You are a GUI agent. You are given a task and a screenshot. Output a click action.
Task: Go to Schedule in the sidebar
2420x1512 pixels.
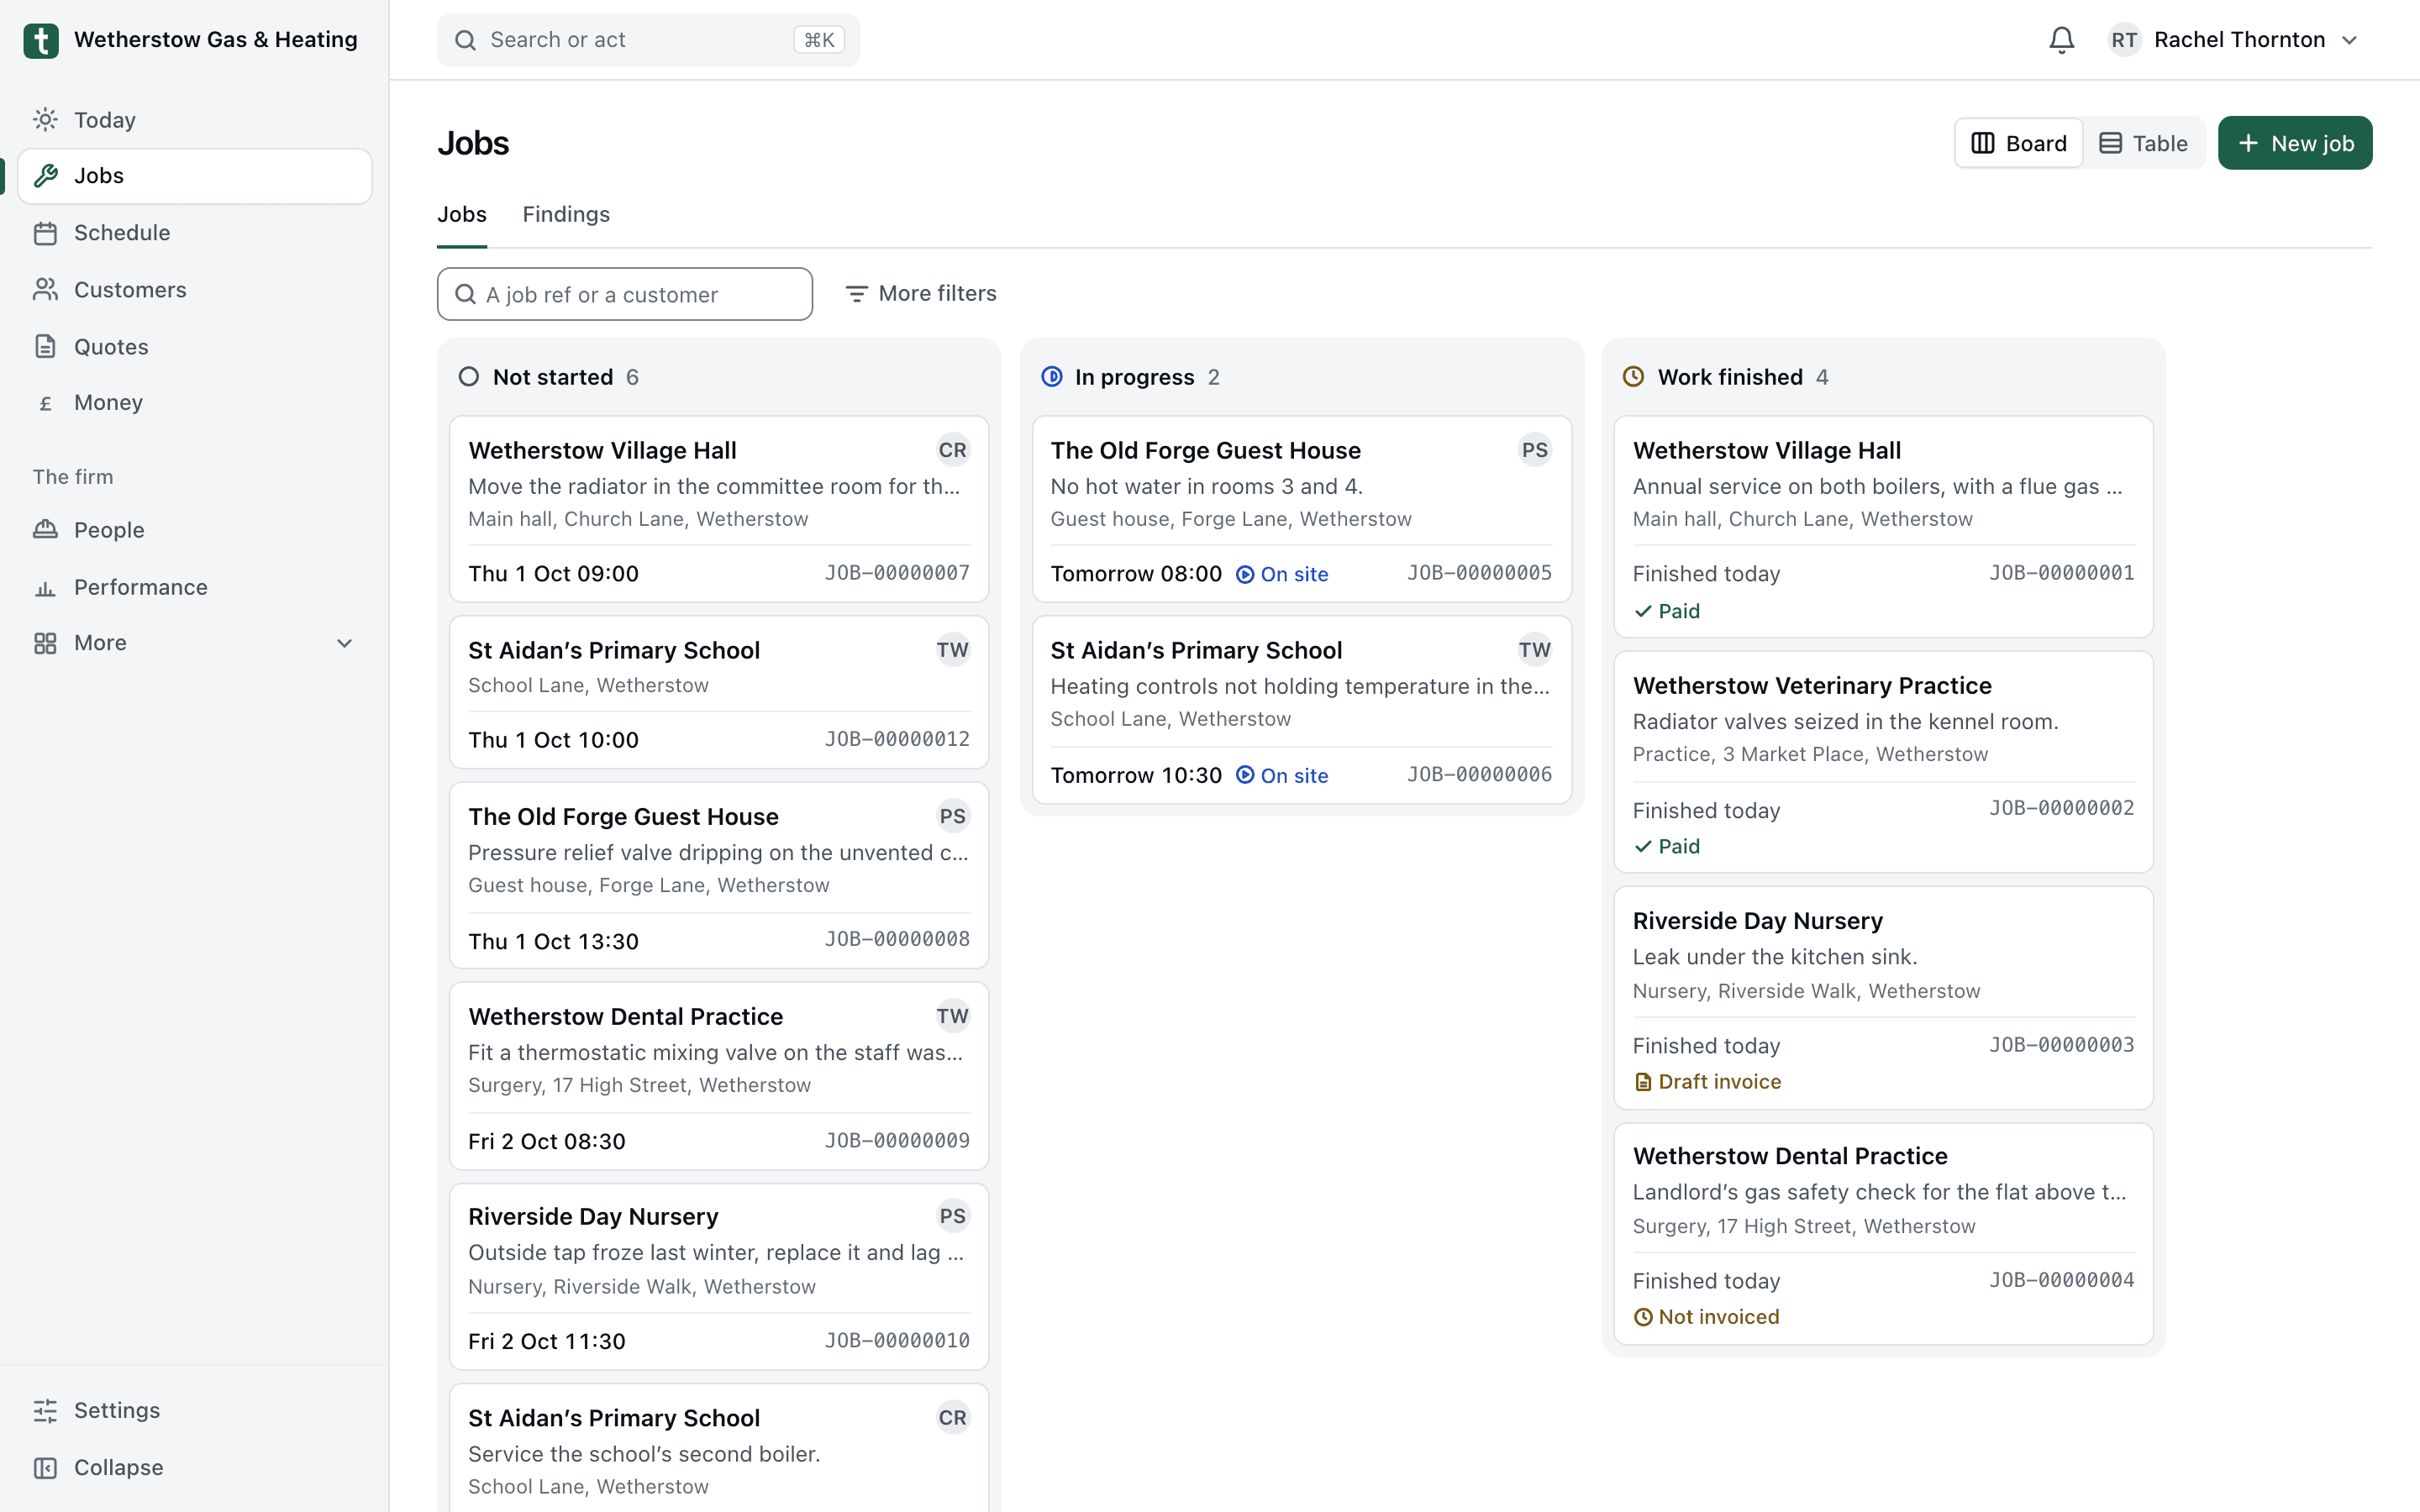tap(195, 233)
